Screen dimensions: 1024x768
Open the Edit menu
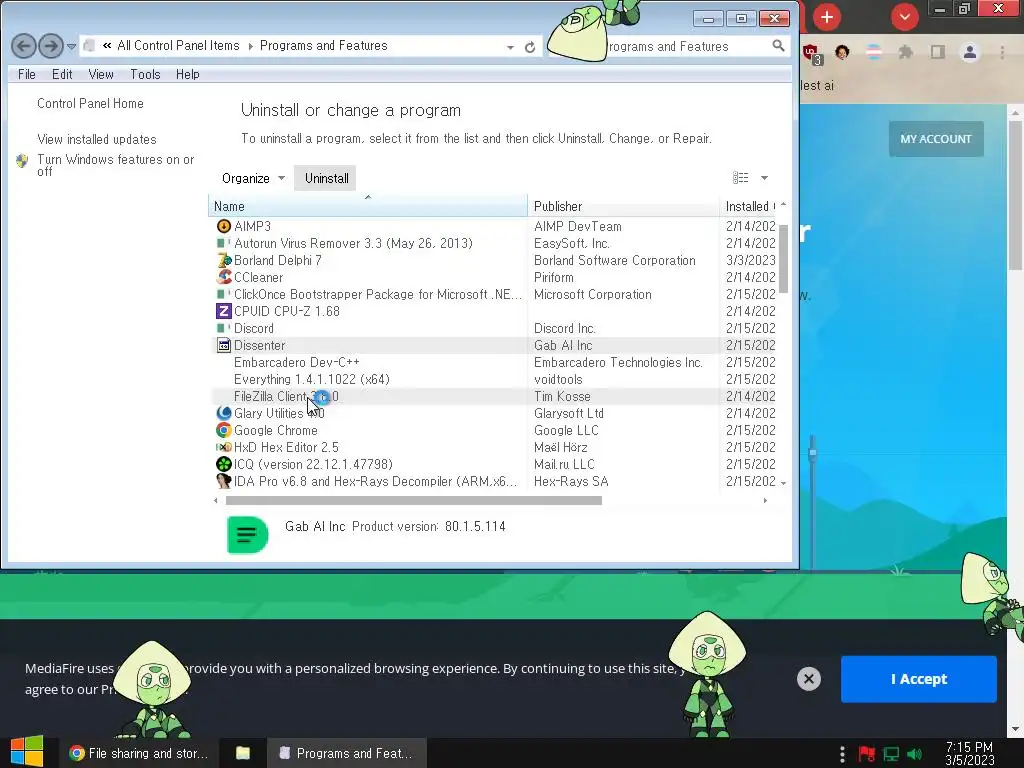point(62,74)
